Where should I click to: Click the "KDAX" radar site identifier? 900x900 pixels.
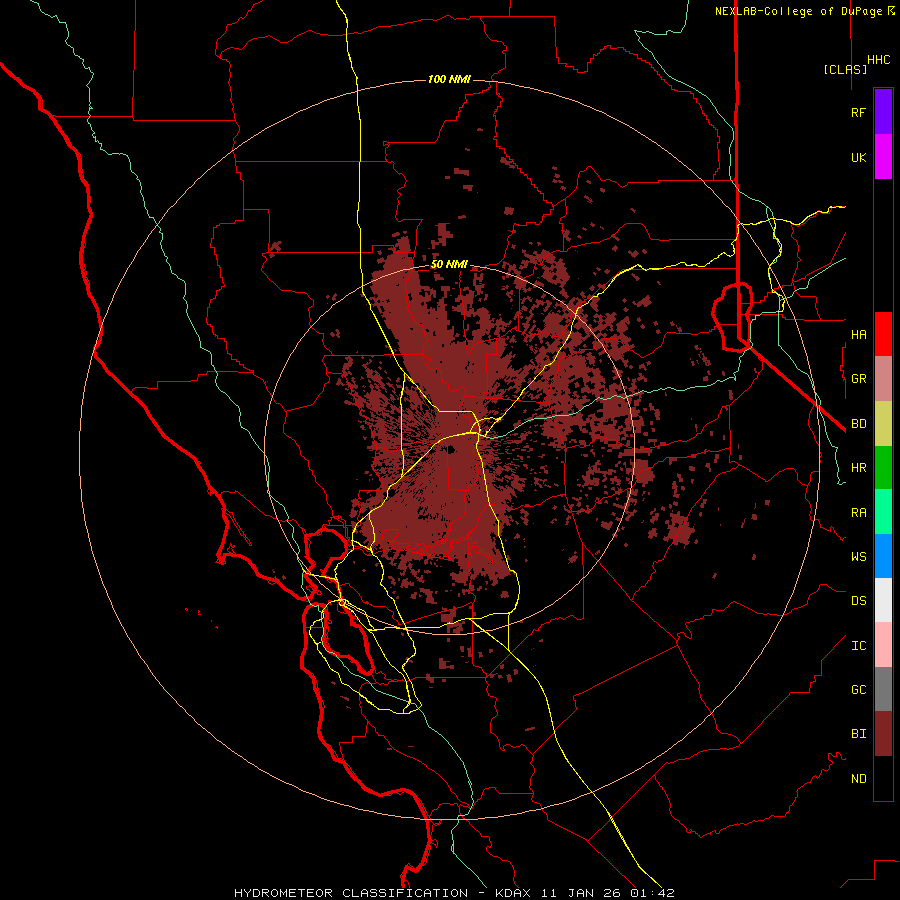(513, 893)
